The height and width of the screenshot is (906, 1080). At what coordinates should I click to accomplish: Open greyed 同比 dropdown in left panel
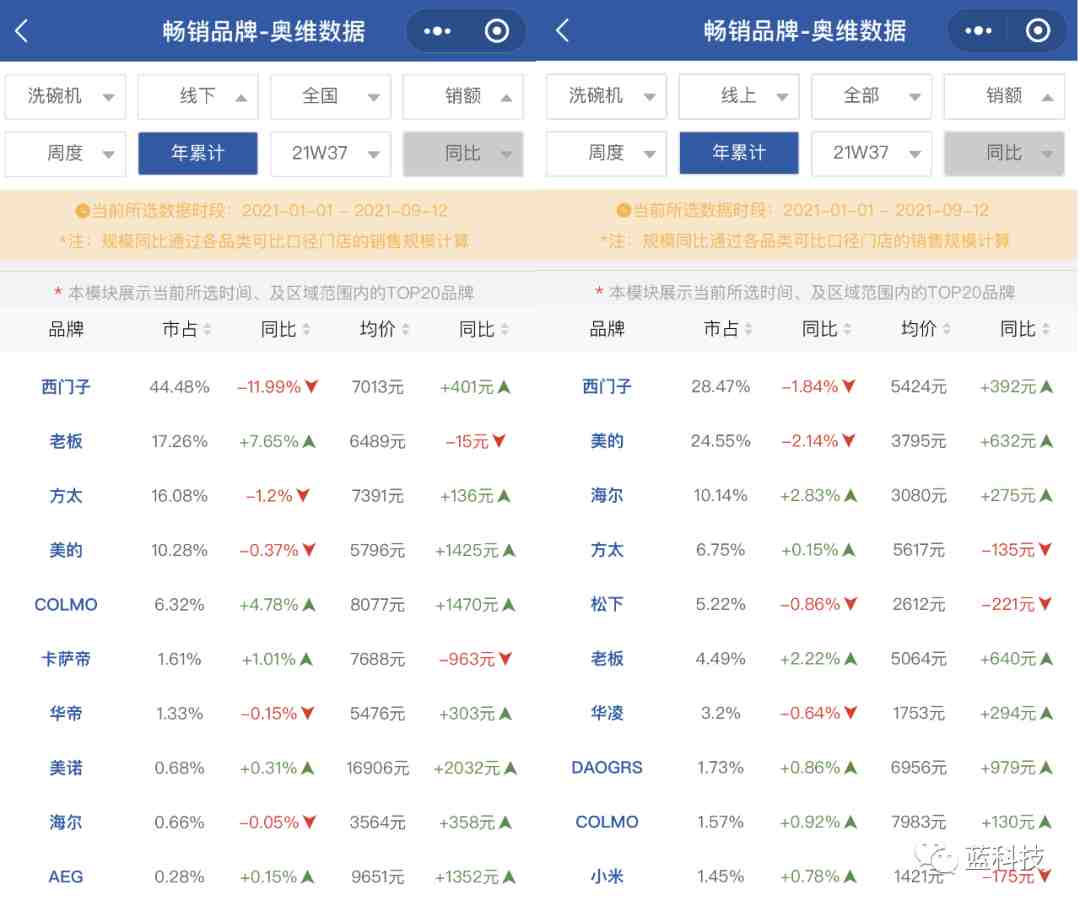[x=463, y=153]
